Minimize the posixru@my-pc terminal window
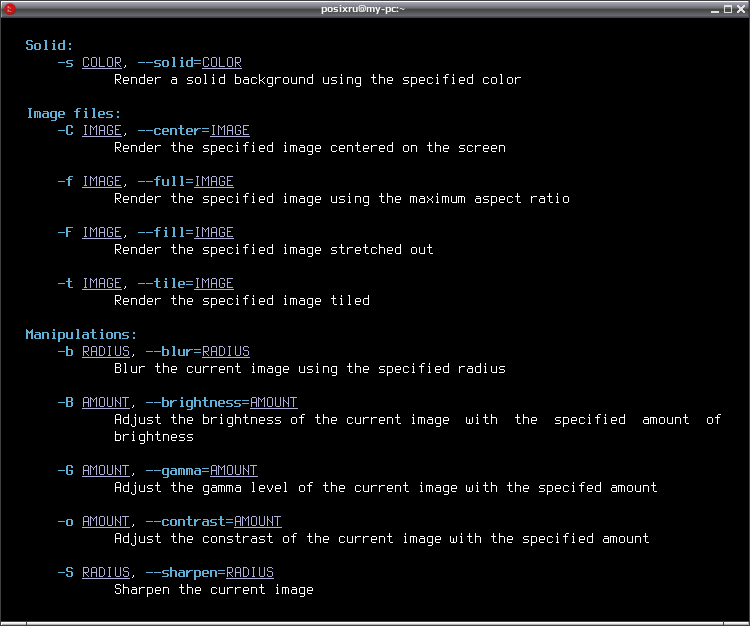Viewport: 750px width, 626px height. pos(715,9)
